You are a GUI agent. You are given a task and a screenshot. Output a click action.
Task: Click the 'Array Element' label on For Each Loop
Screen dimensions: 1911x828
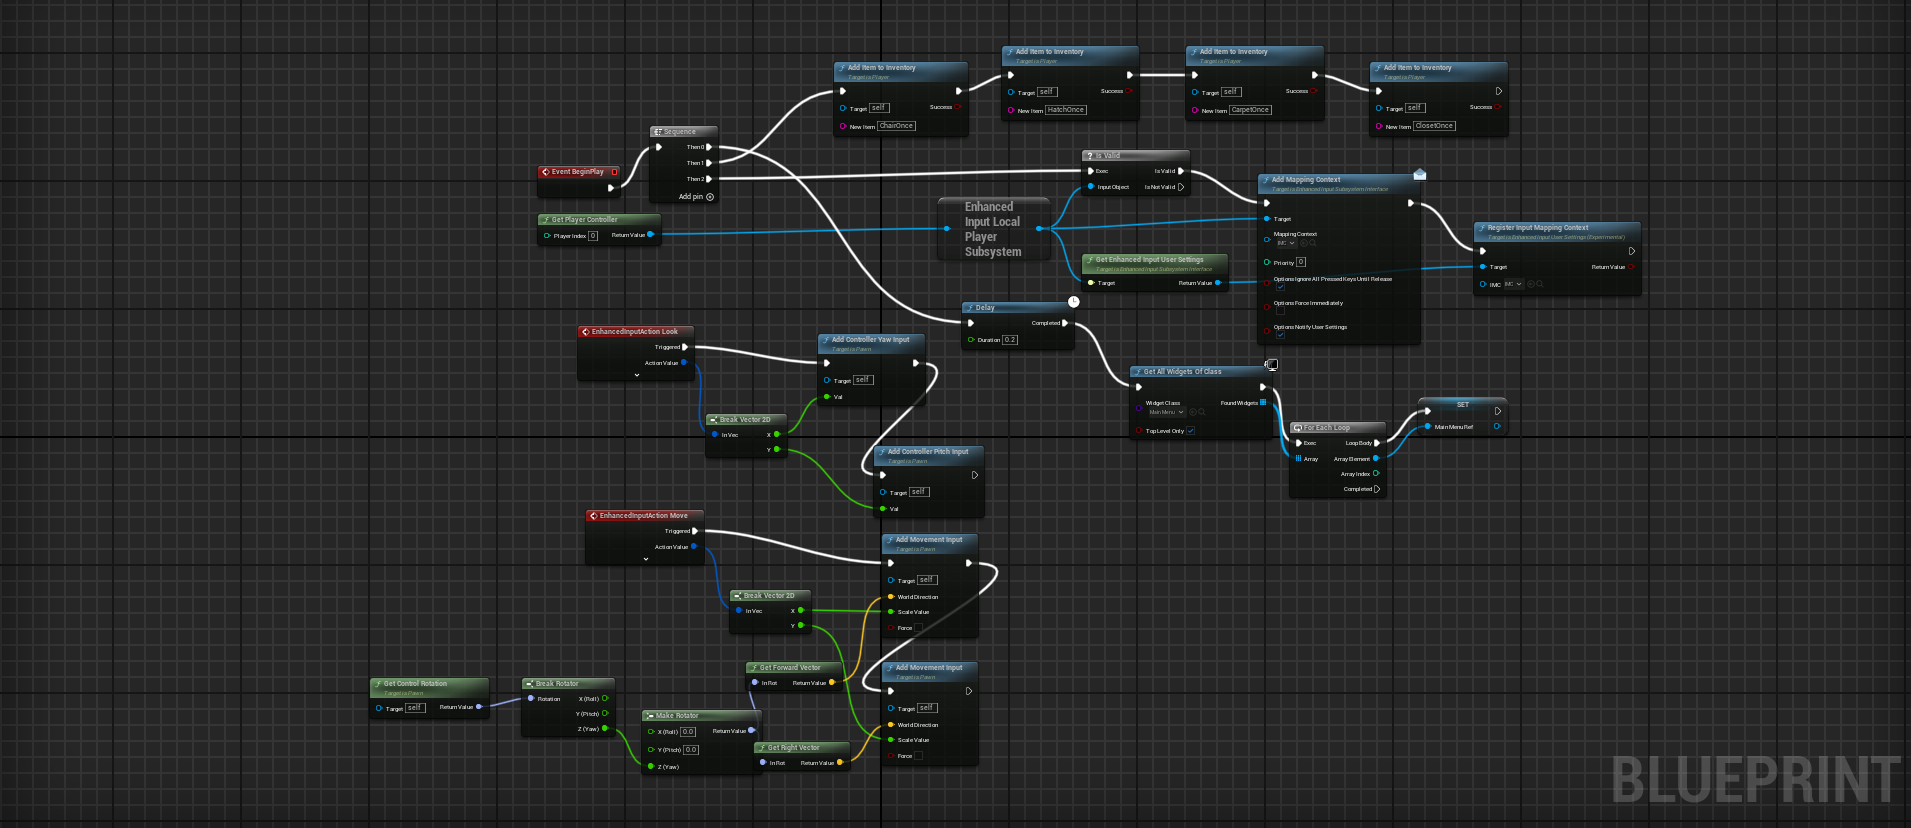[1352, 459]
